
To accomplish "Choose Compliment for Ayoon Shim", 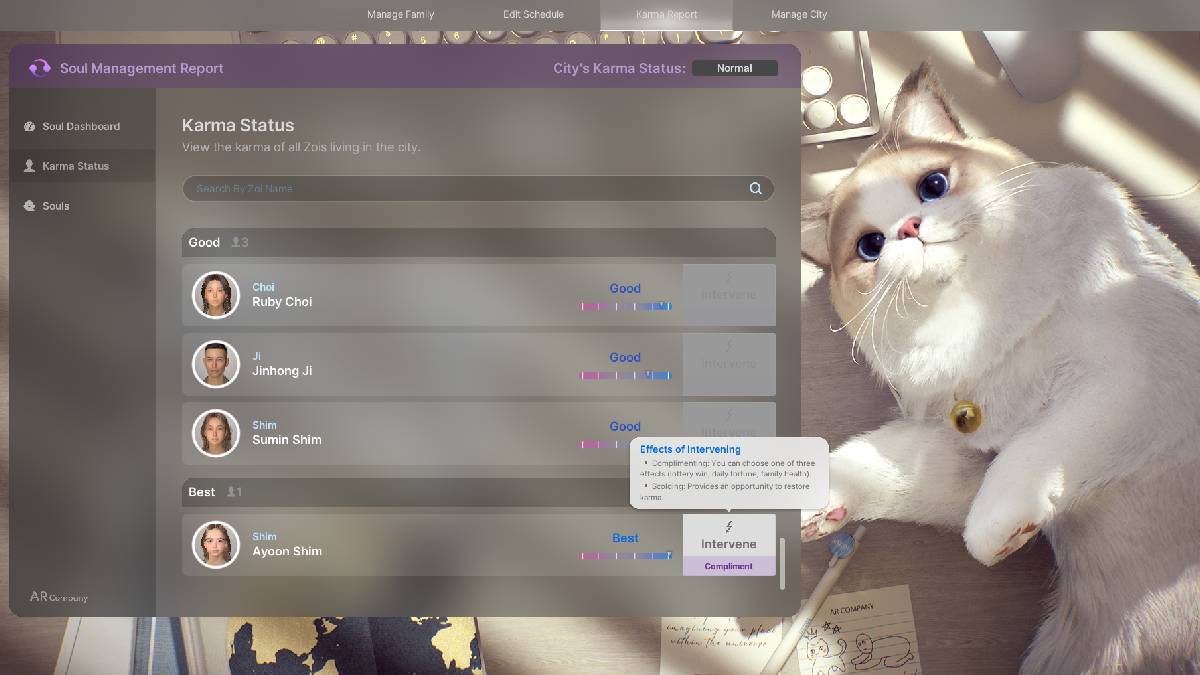I will point(729,566).
